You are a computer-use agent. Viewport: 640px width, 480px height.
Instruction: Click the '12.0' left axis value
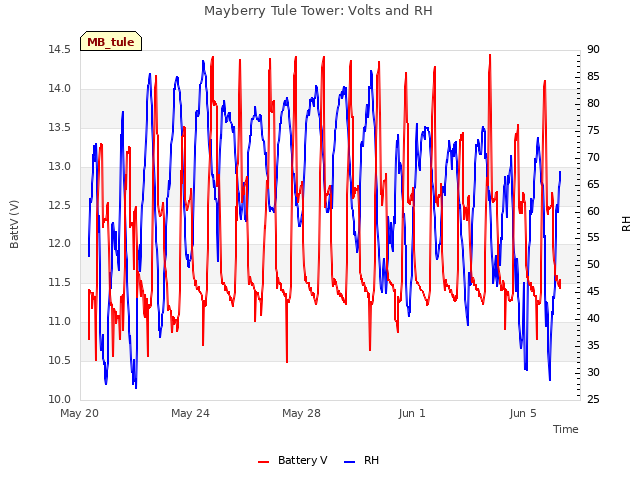(x=60, y=244)
